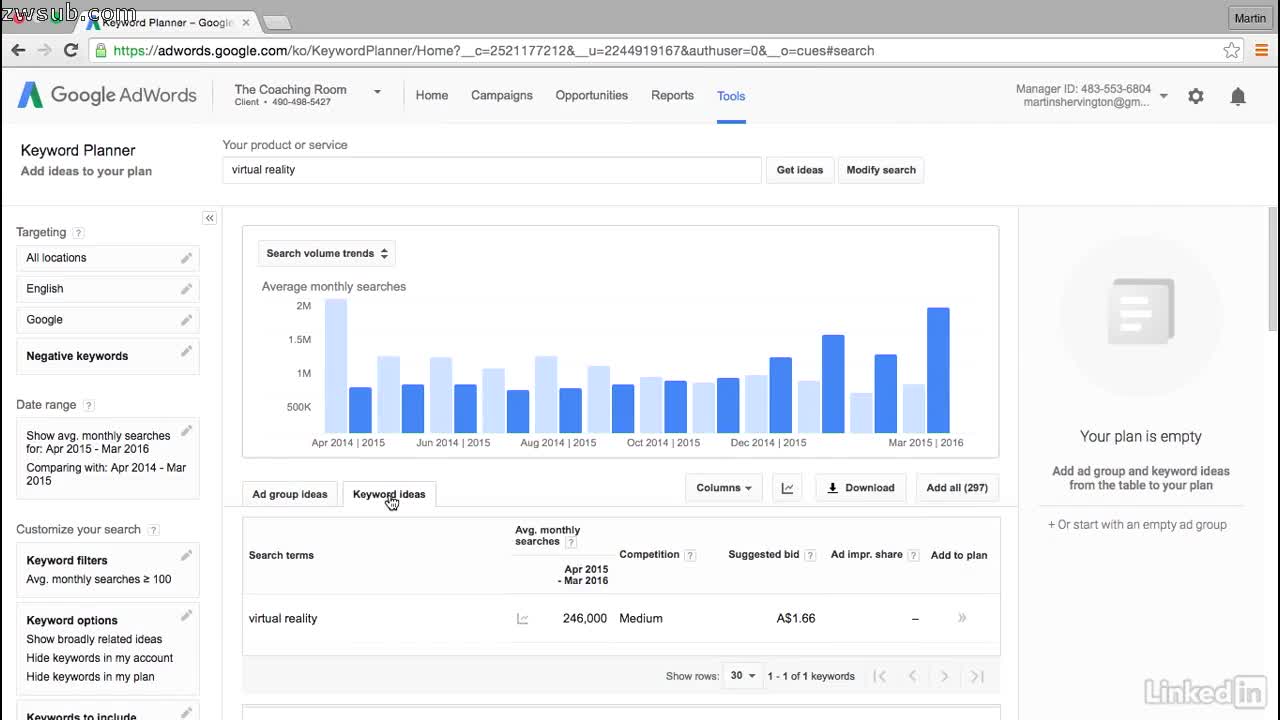Click Mar 2016 dark blue chart bar
The height and width of the screenshot is (720, 1280).
point(938,370)
